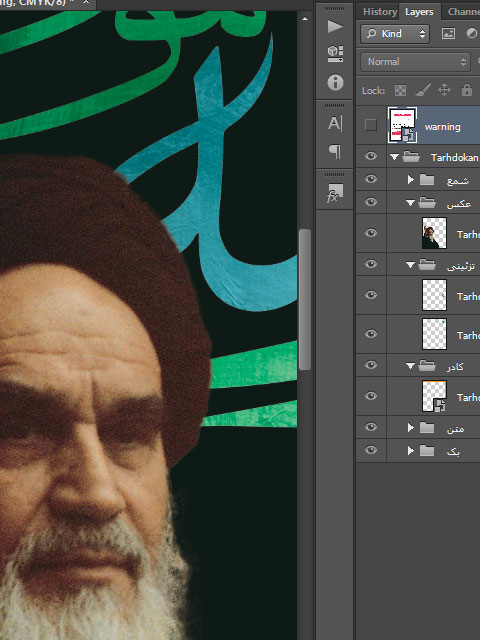Image resolution: width=480 pixels, height=640 pixels.
Task: Expand the متن group
Action: tap(411, 428)
